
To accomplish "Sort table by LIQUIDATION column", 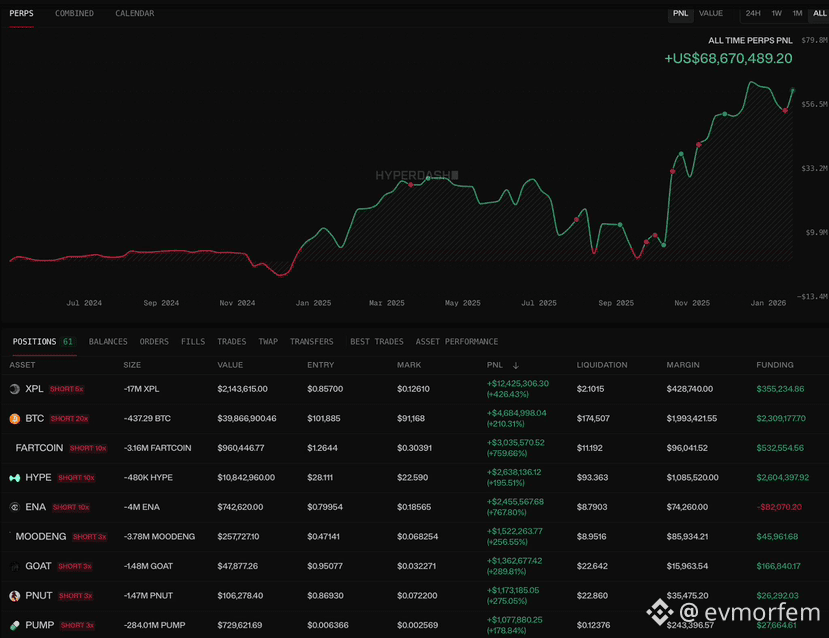I will coord(602,365).
